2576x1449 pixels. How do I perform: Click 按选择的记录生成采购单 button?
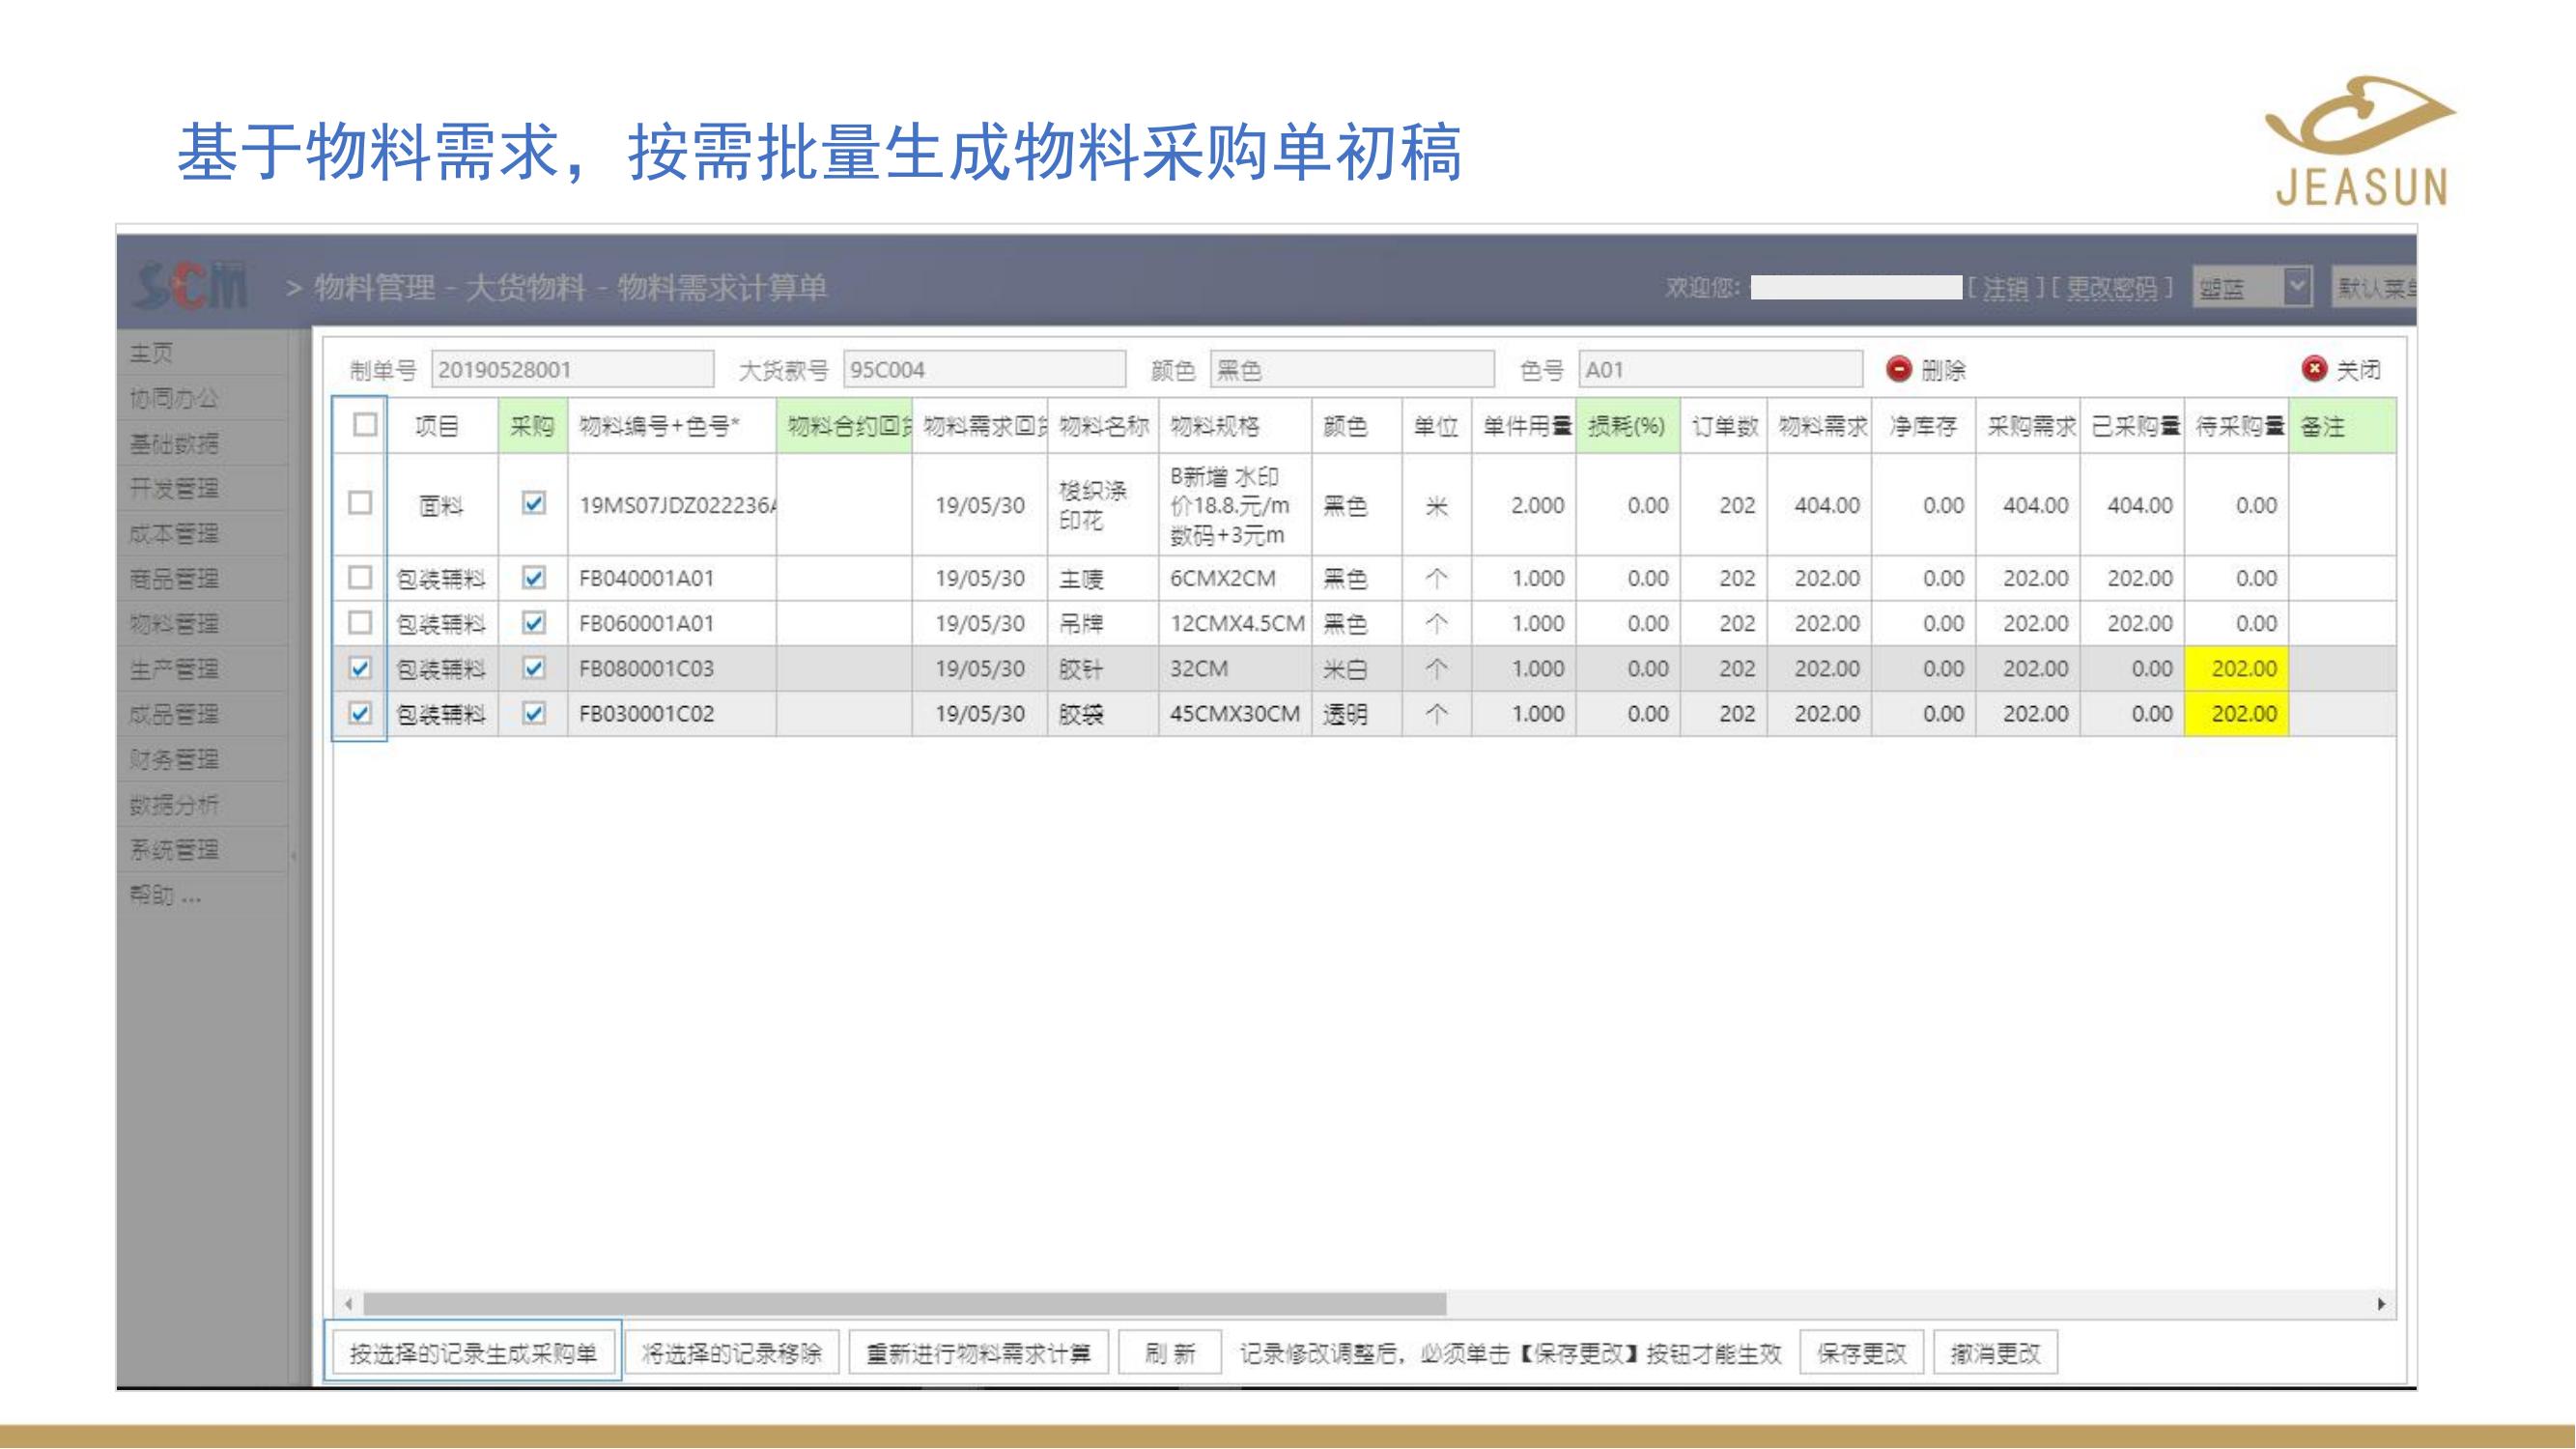[x=472, y=1353]
